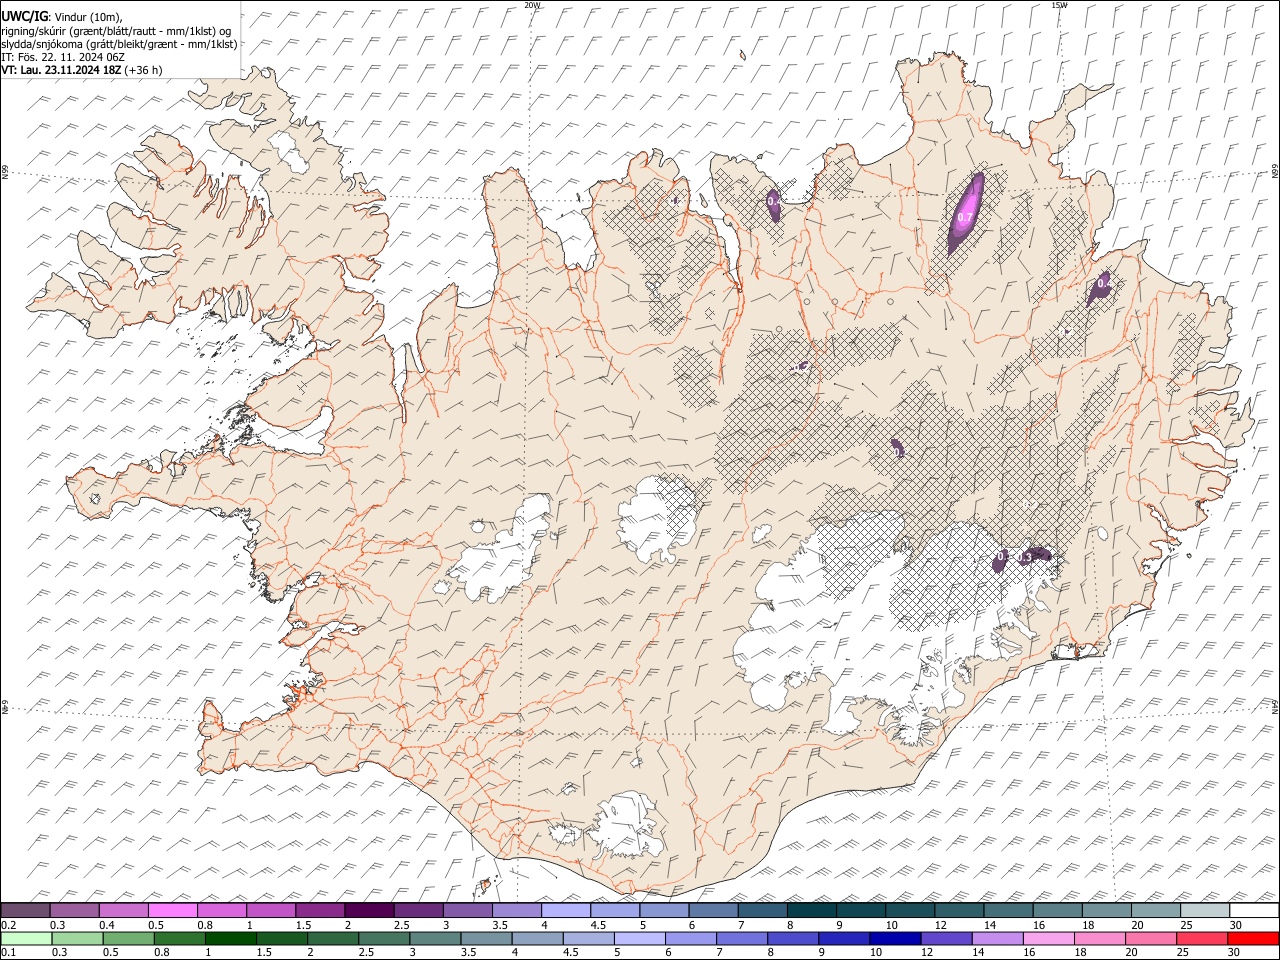Image resolution: width=1280 pixels, height=960 pixels.
Task: Click the '30' label in lower legend scale
Action: tap(1236, 952)
